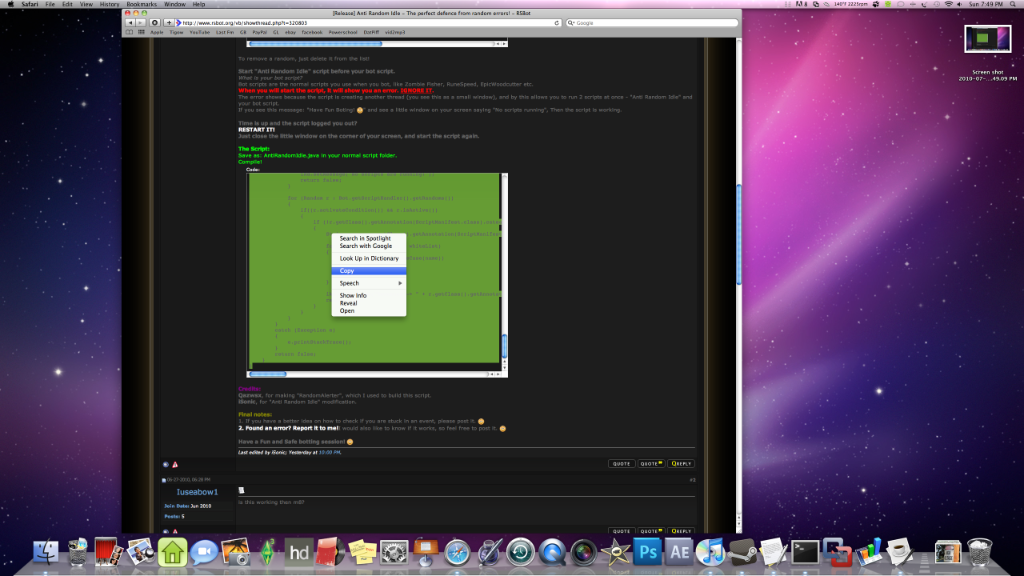Click the PayPal bookmark in the bookmarks bar
1024x576 pixels.
pos(259,32)
